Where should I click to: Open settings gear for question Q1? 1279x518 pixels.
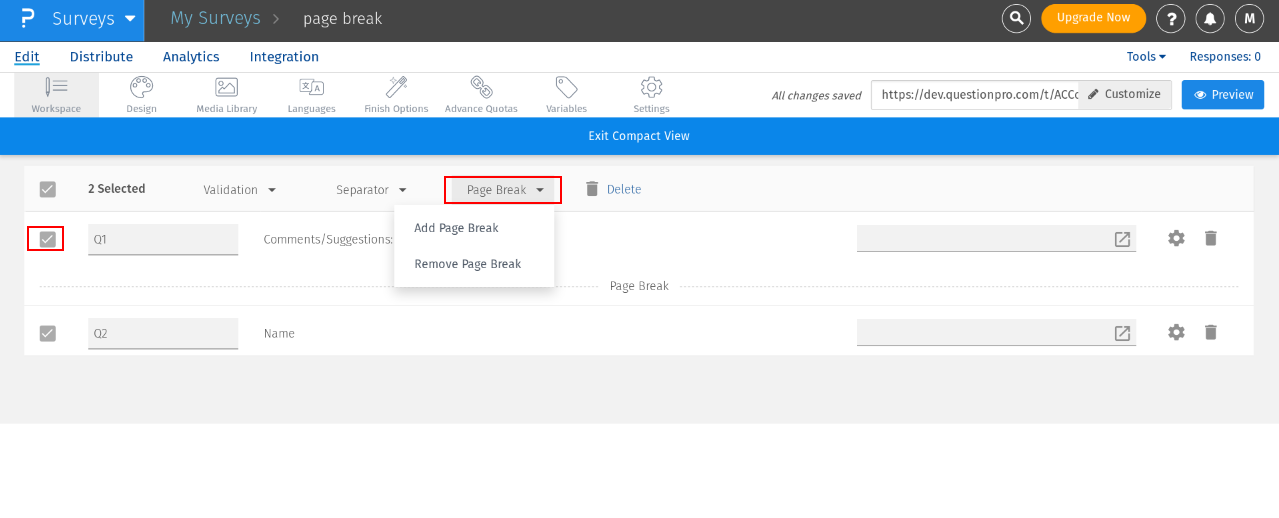1176,238
